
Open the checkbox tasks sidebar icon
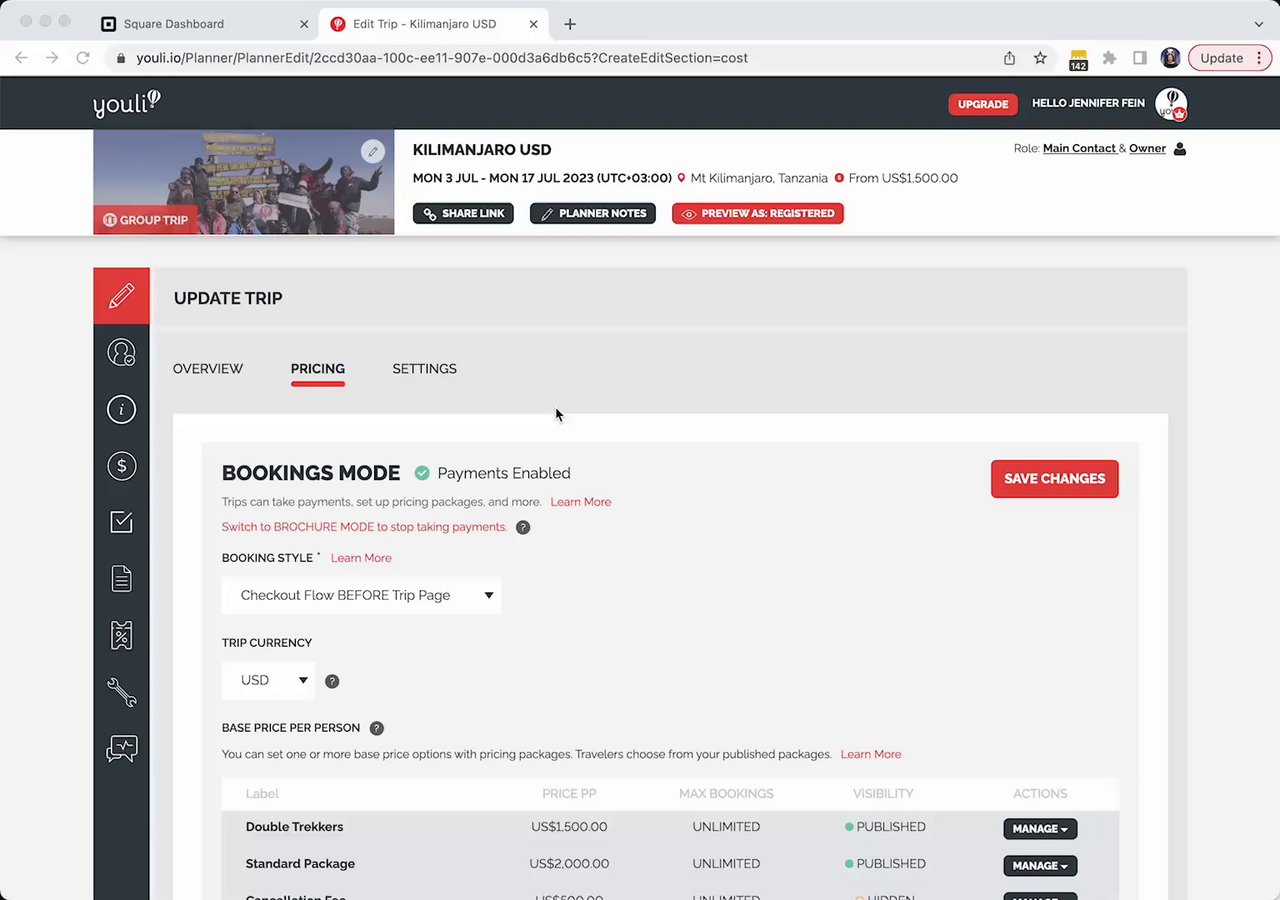tap(121, 522)
